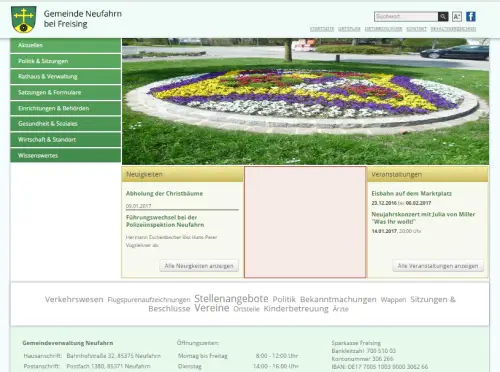Viewport: 500px width, 372px height.
Task: Click the search magnifier button
Action: [443, 16]
